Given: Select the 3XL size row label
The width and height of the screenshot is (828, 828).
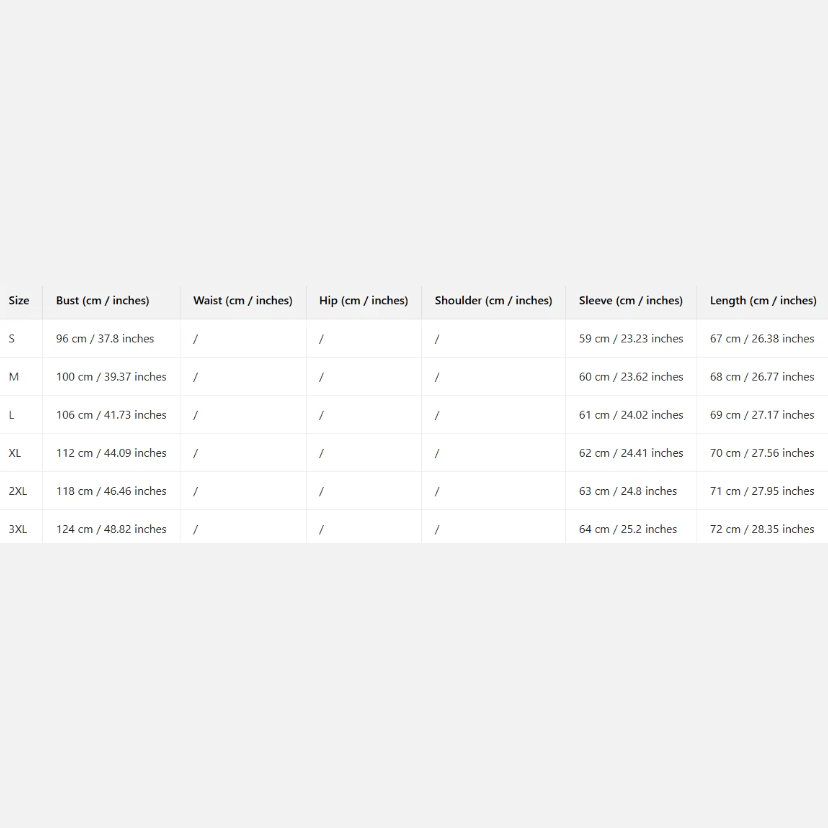Looking at the screenshot, I should pos(18,529).
